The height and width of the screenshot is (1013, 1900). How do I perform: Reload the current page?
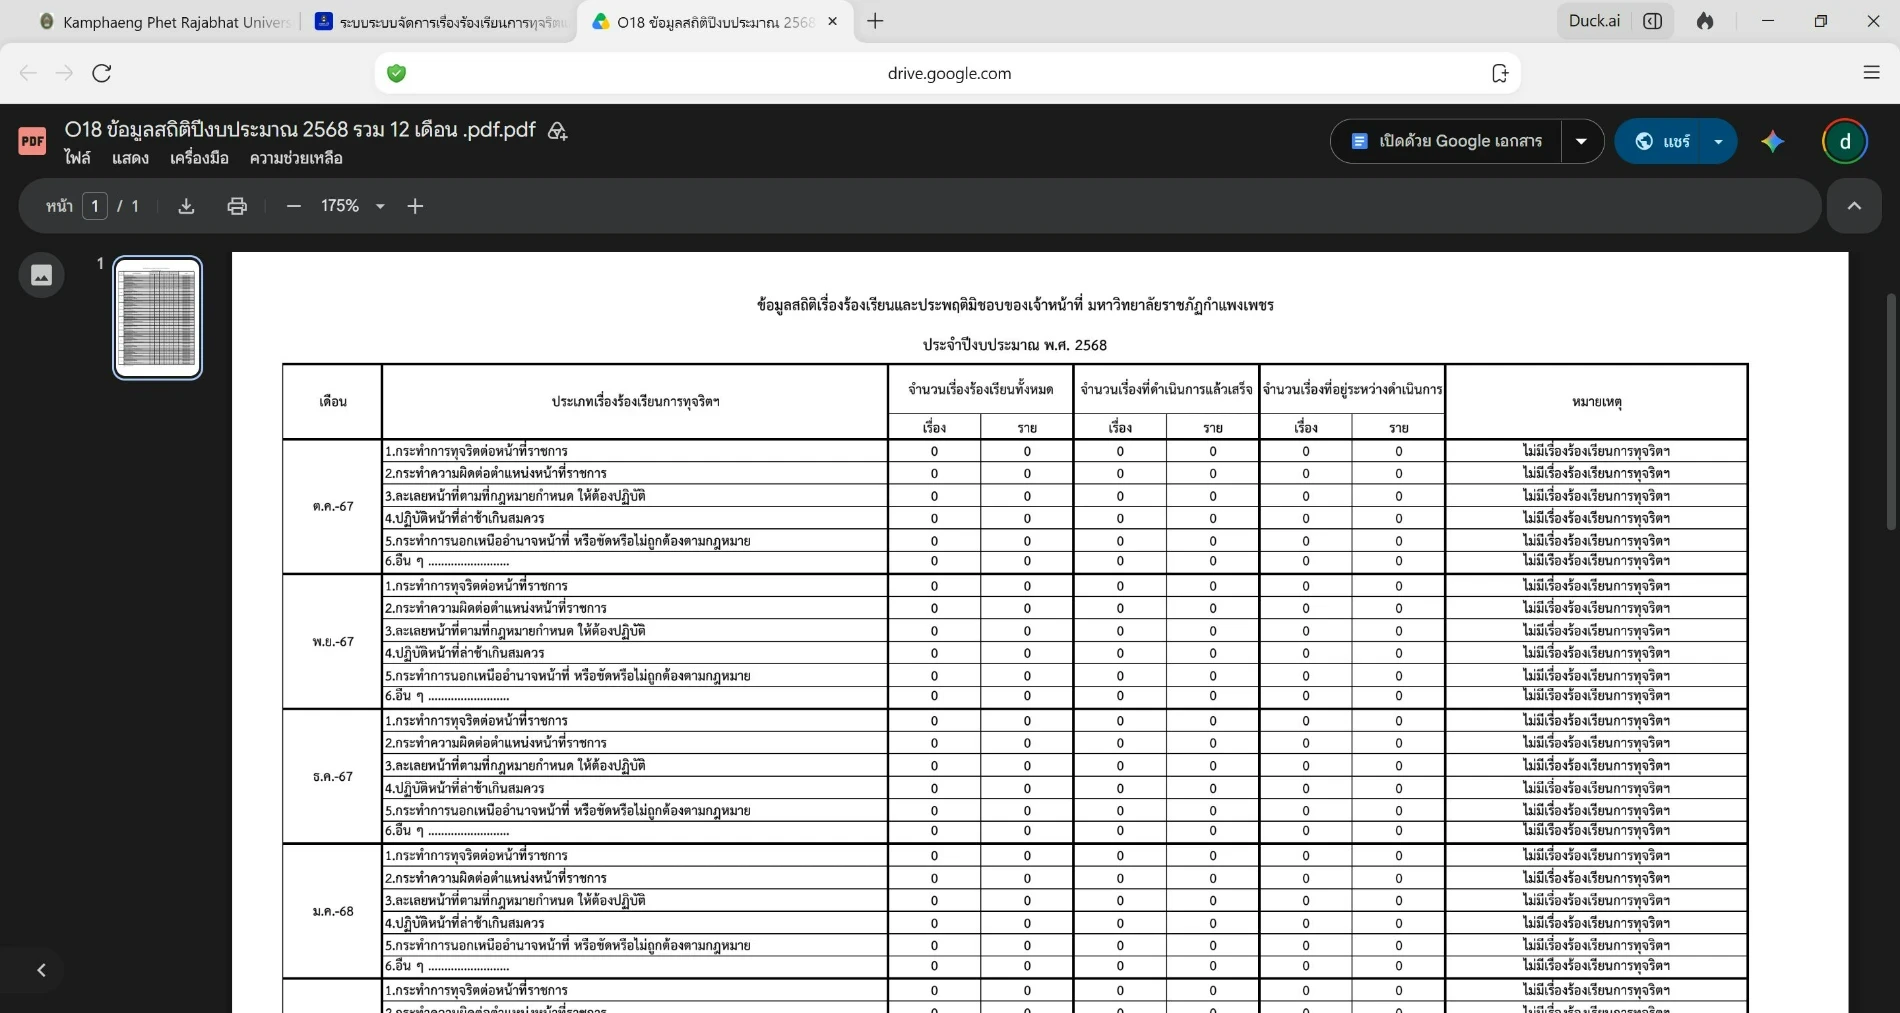(102, 73)
